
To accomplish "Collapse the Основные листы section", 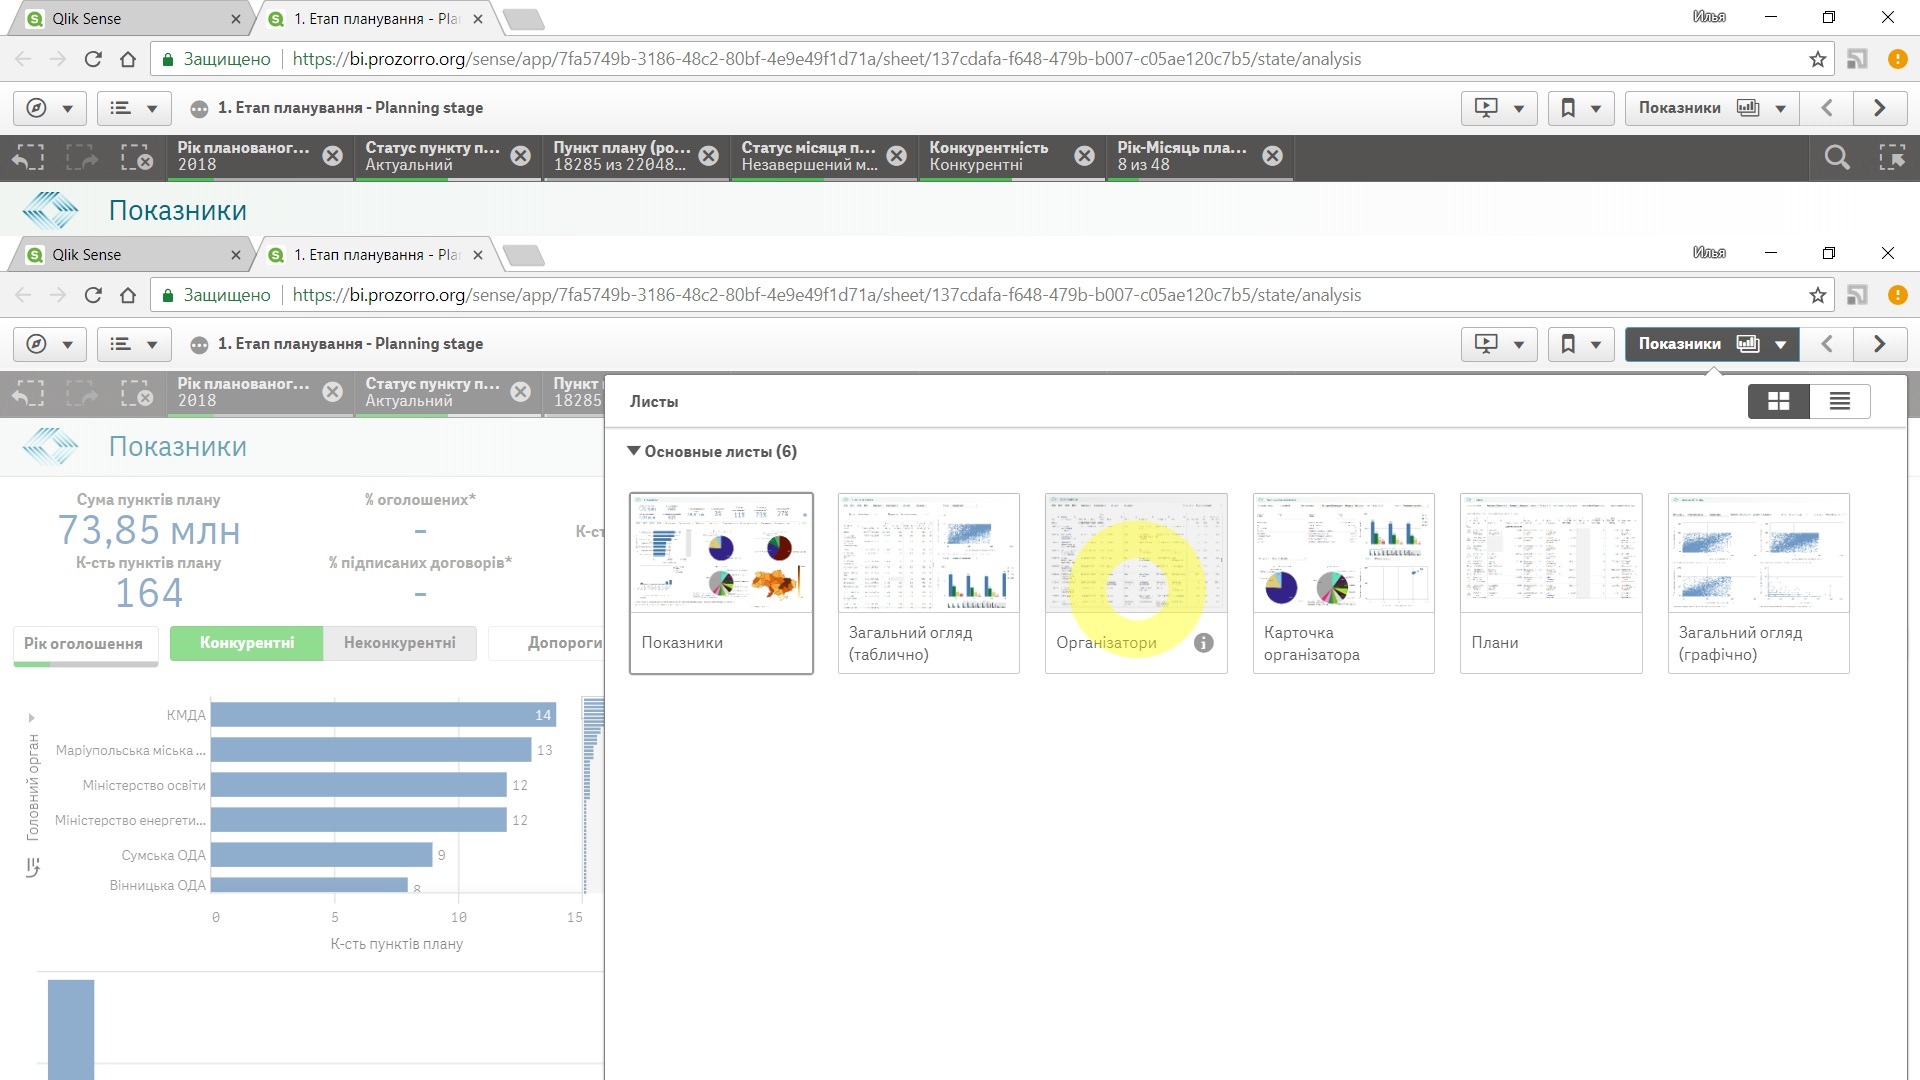I will (634, 451).
